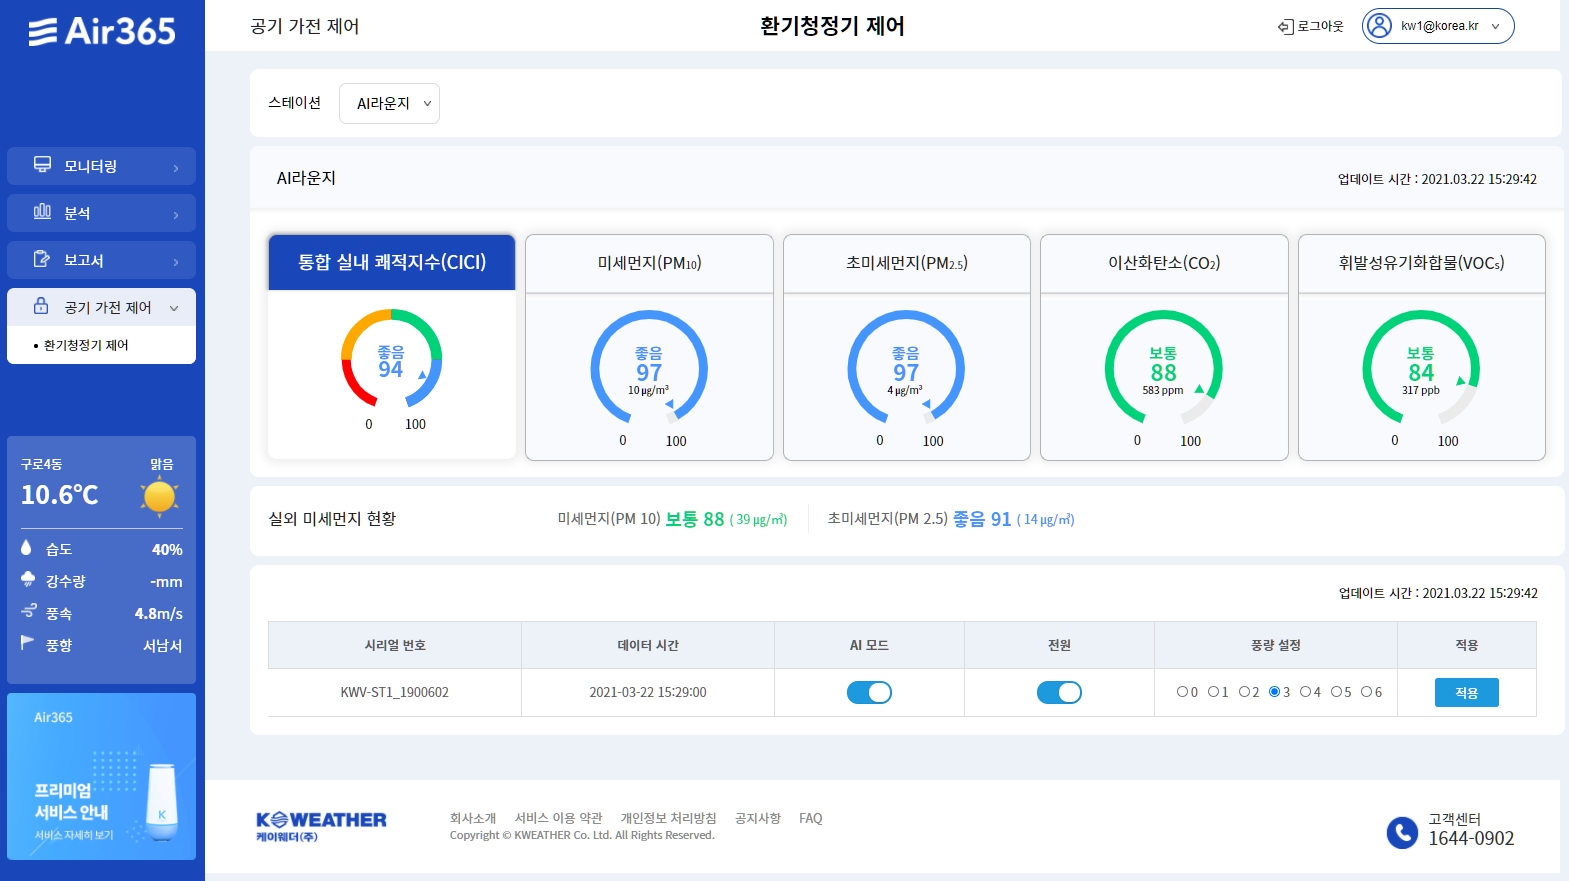The height and width of the screenshot is (881, 1569).
Task: Open the 개인정보 처리방침 footer link
Action: point(668,818)
